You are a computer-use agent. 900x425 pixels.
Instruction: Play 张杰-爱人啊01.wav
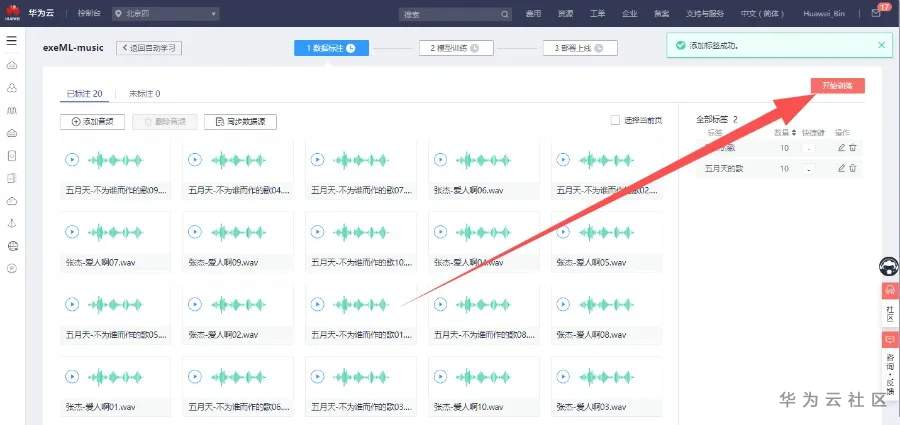click(x=72, y=377)
